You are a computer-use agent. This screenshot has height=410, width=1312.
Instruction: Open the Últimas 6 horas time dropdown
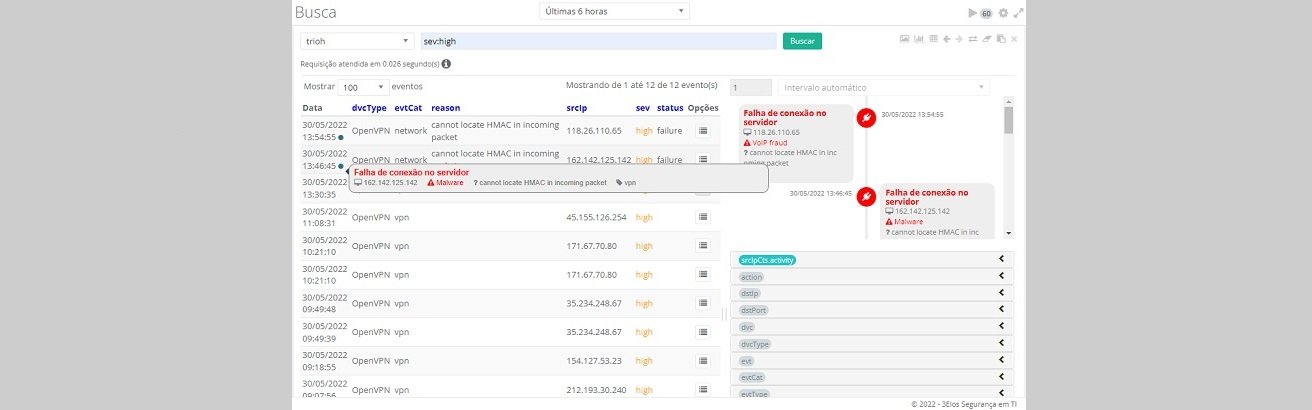point(614,11)
